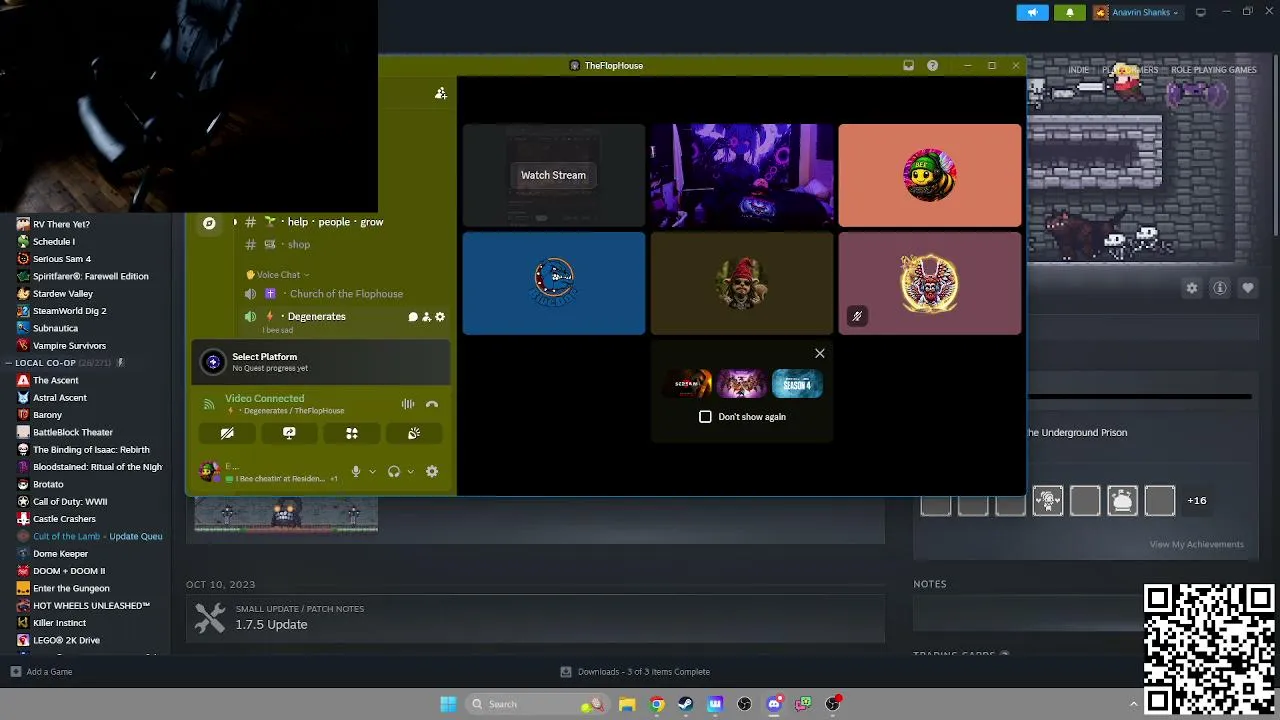Select Stardew Valley in Steam library

(x=63, y=294)
